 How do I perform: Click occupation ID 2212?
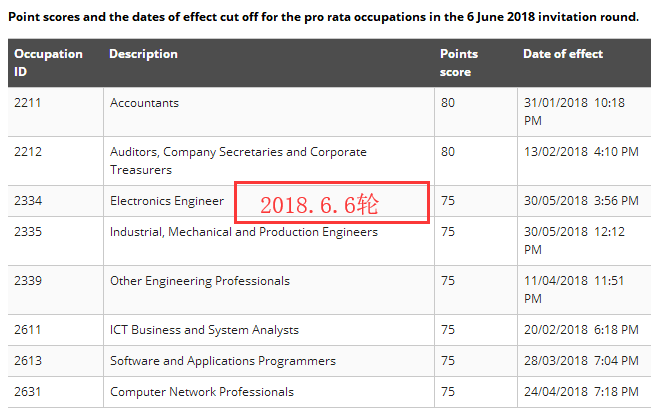28,152
